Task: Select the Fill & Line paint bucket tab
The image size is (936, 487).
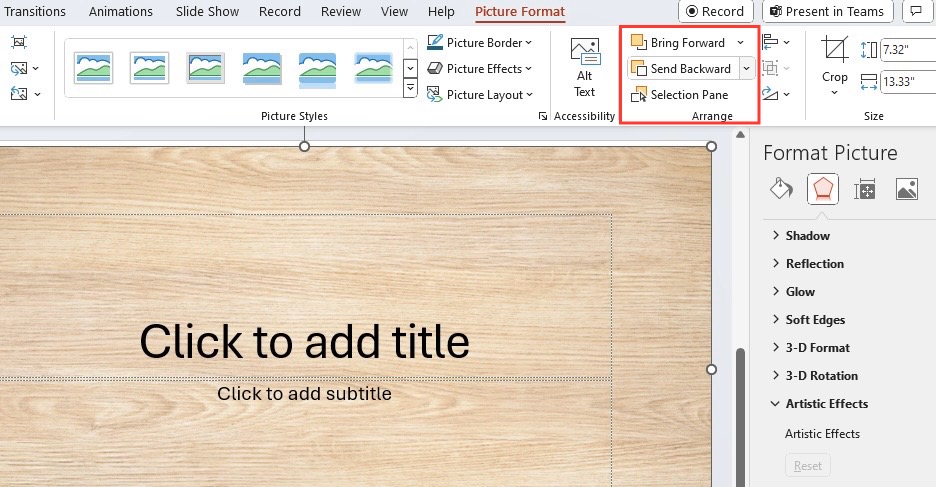Action: click(x=781, y=189)
